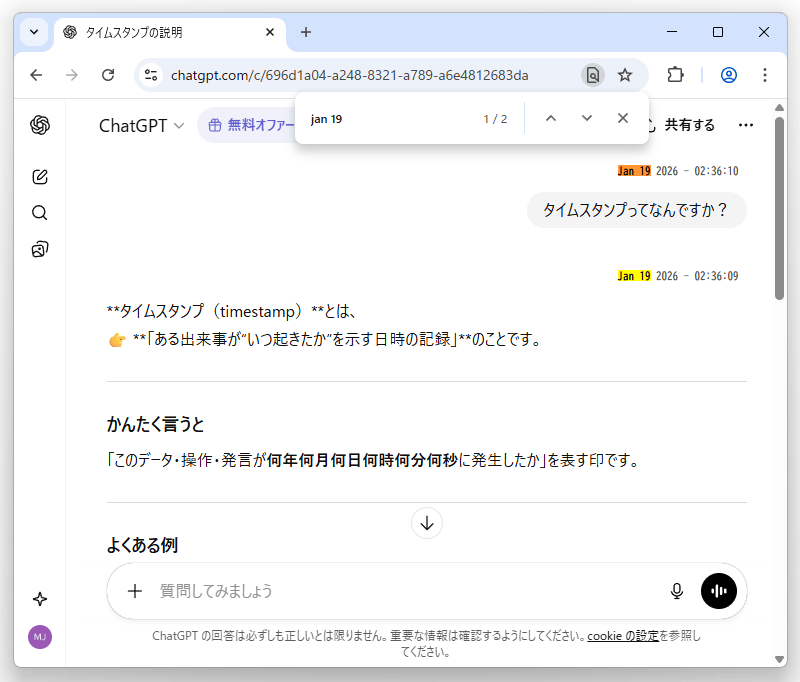This screenshot has width=800, height=682.
Task: Open the tab search dropdown arrow
Action: pyautogui.click(x=34, y=32)
